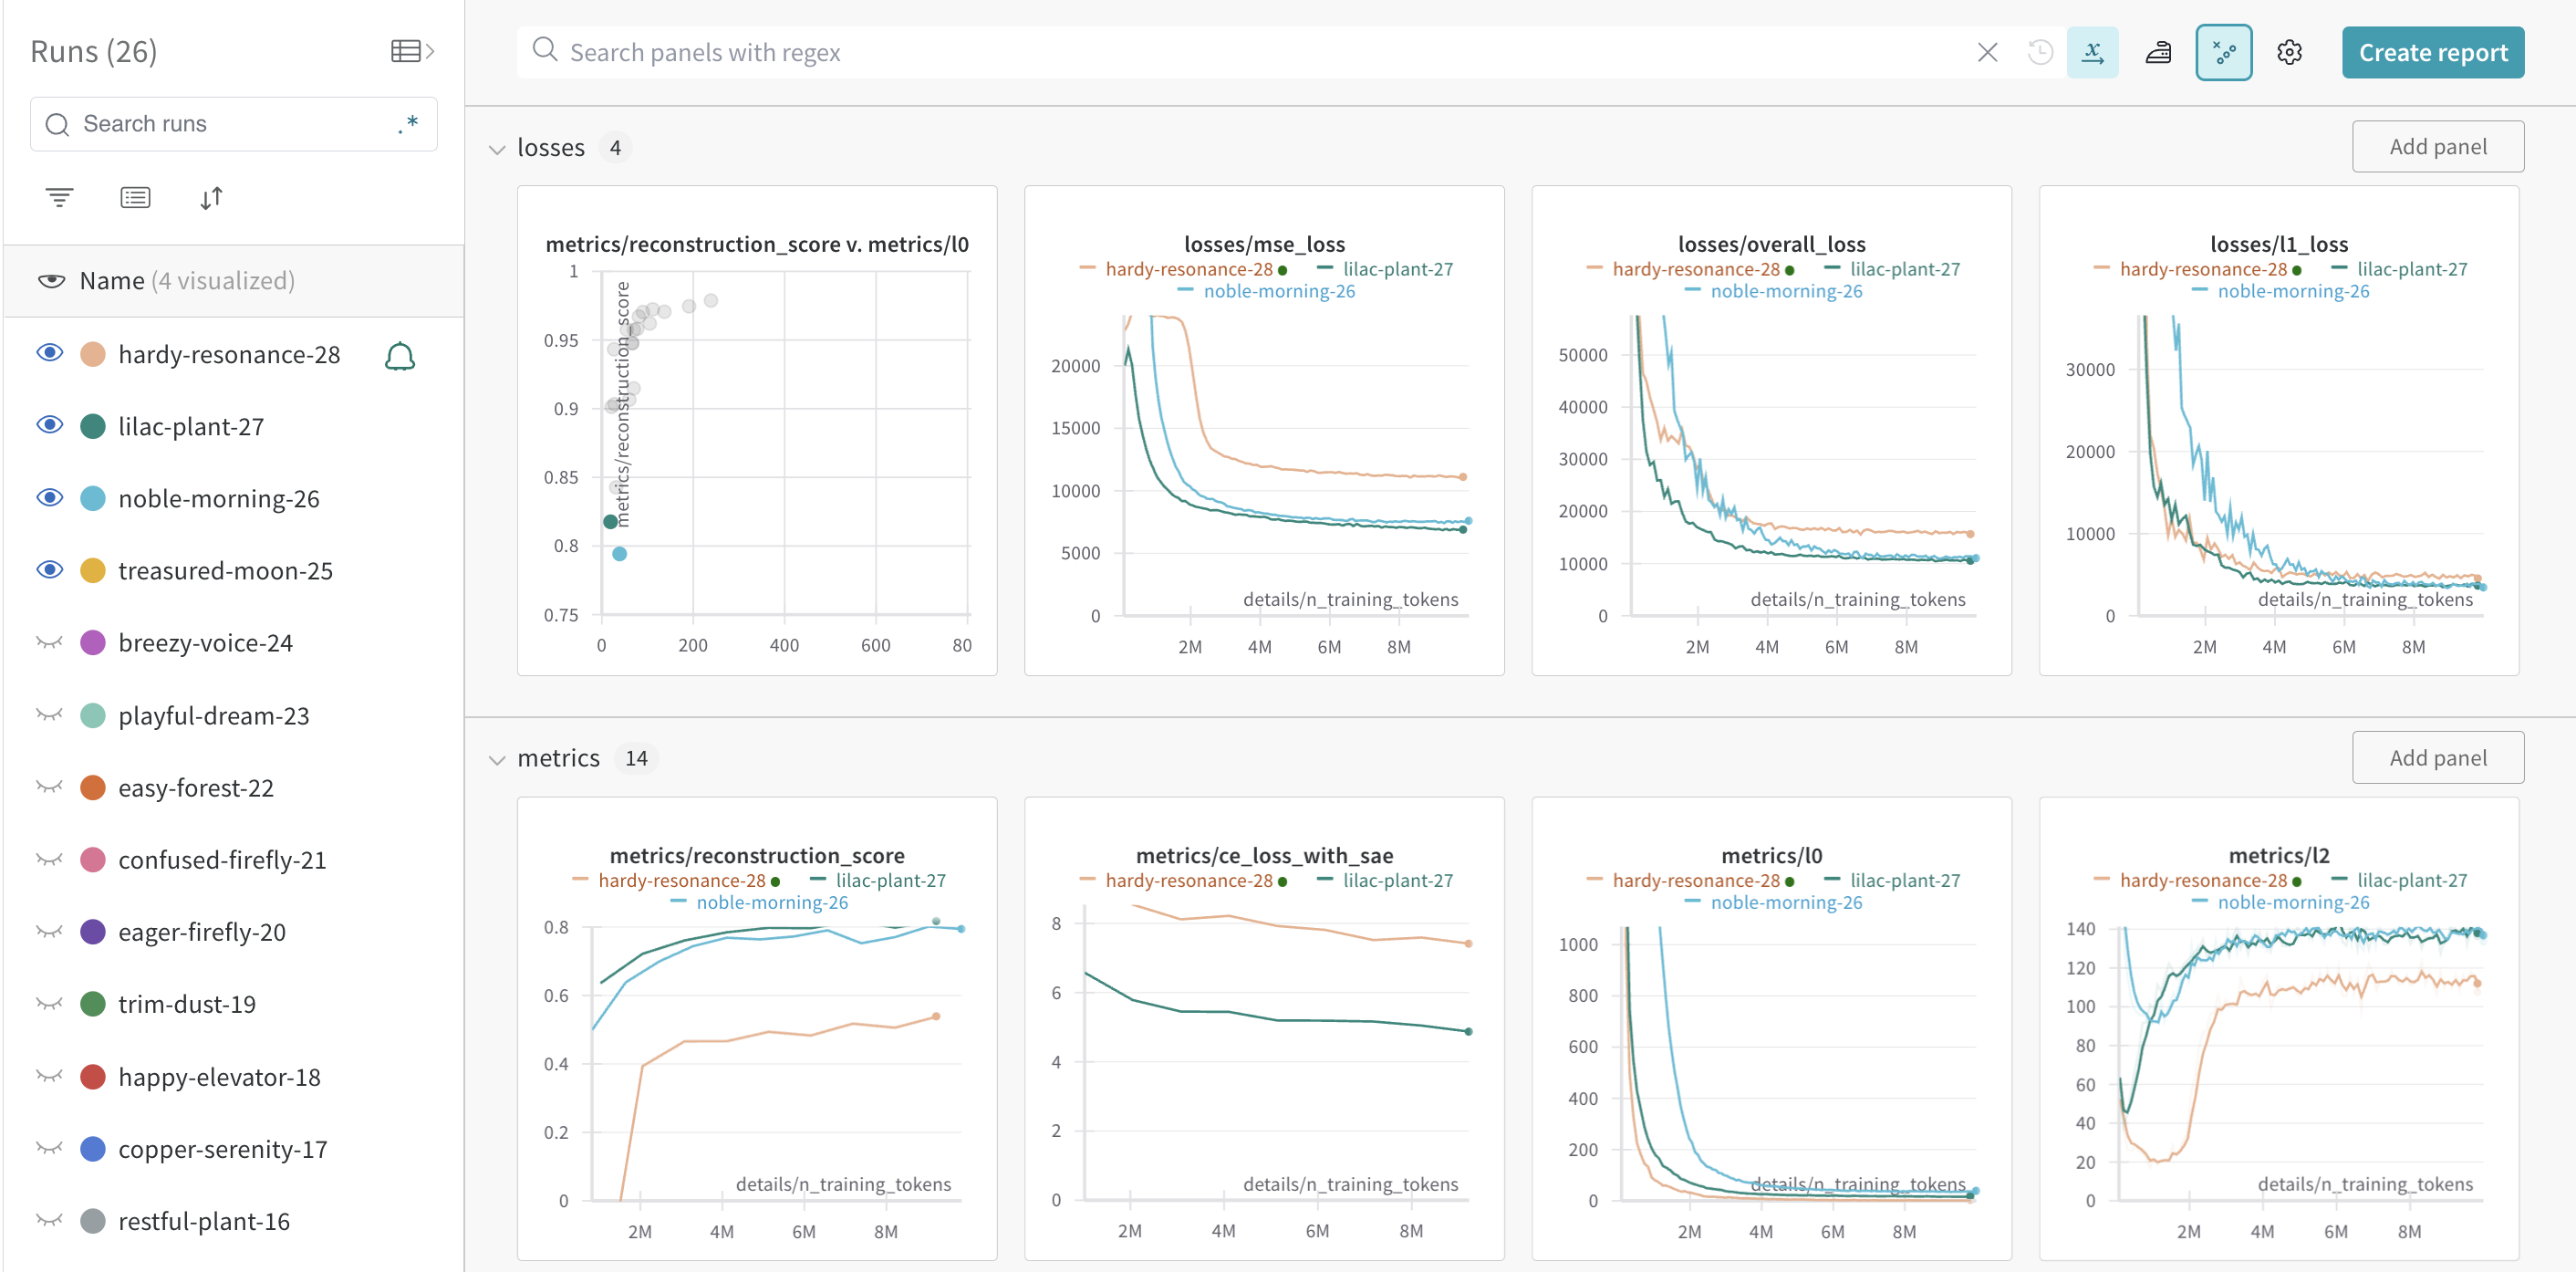Toggle regex mode in Search runs
2576x1272 pixels.
(407, 124)
